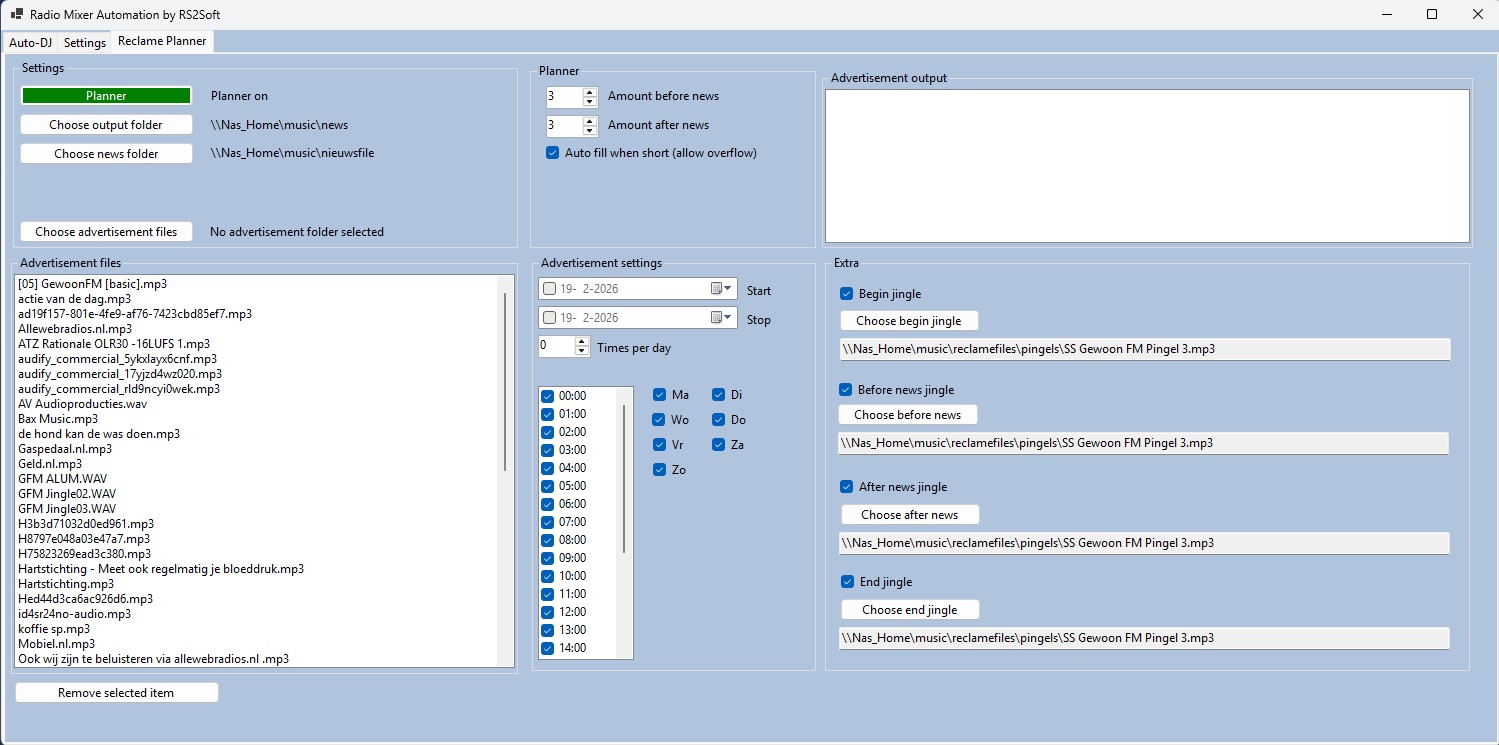Screen dimensions: 1499x745
Task: Click Choose end jingle
Action: click(909, 609)
